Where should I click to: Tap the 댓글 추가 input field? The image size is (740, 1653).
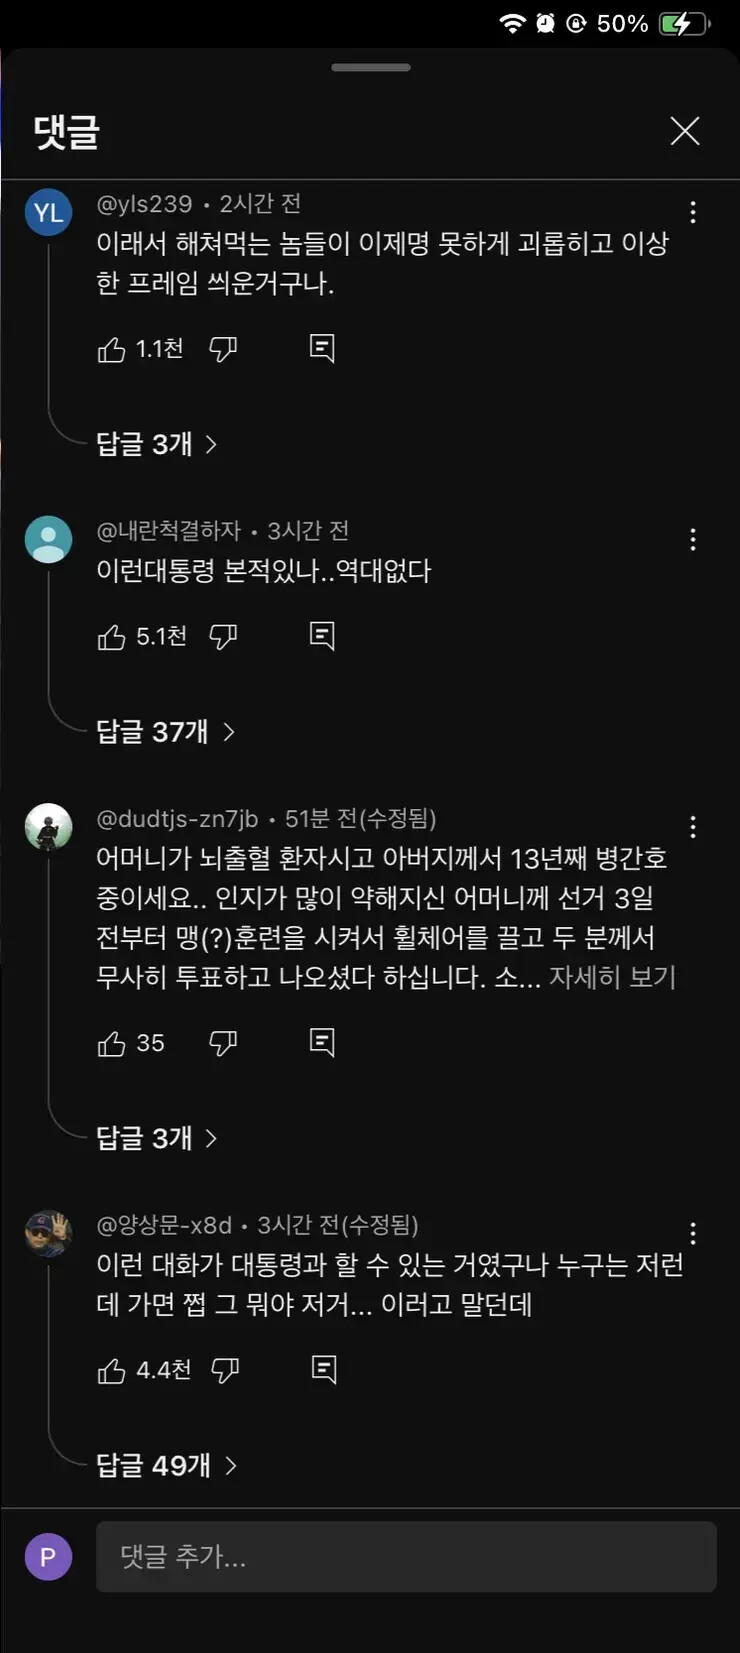pyautogui.click(x=406, y=1557)
